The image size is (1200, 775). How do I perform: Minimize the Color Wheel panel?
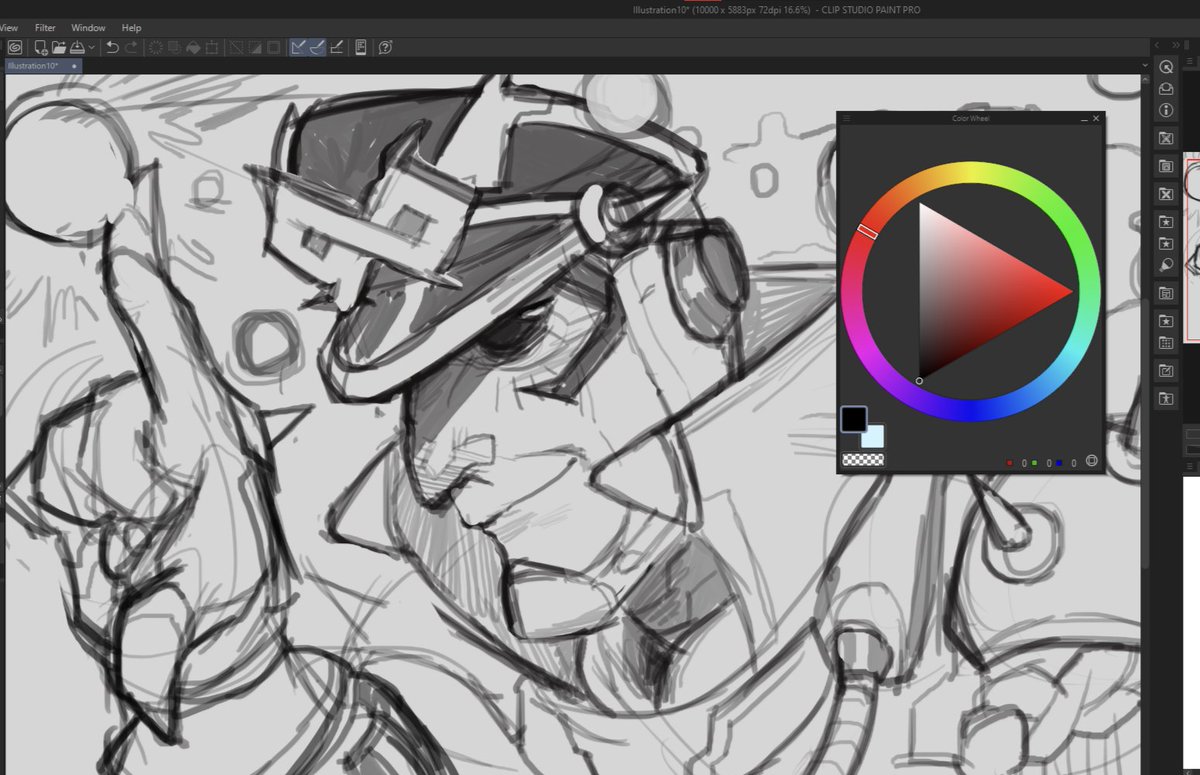coord(1084,119)
